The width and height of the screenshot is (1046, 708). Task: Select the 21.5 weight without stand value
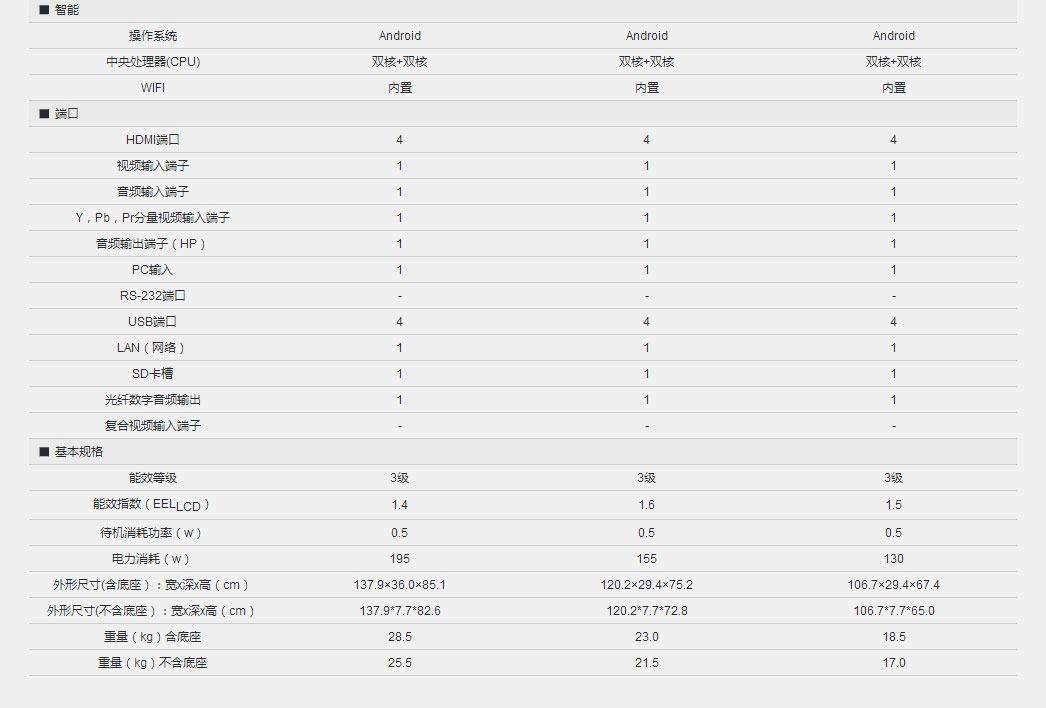click(x=646, y=663)
